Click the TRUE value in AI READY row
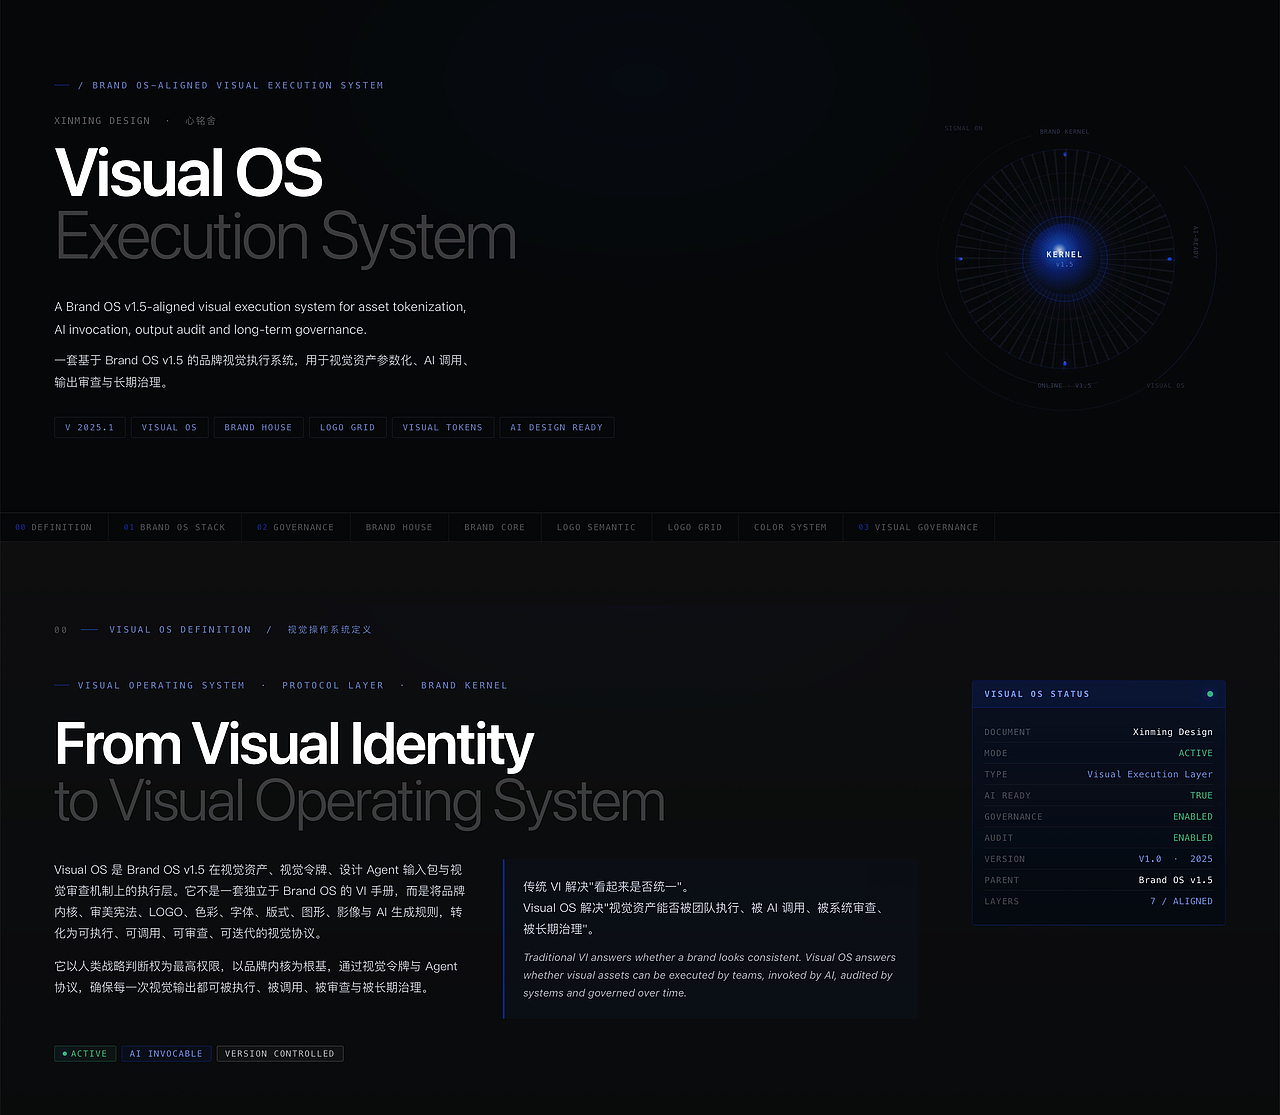 tap(1201, 795)
